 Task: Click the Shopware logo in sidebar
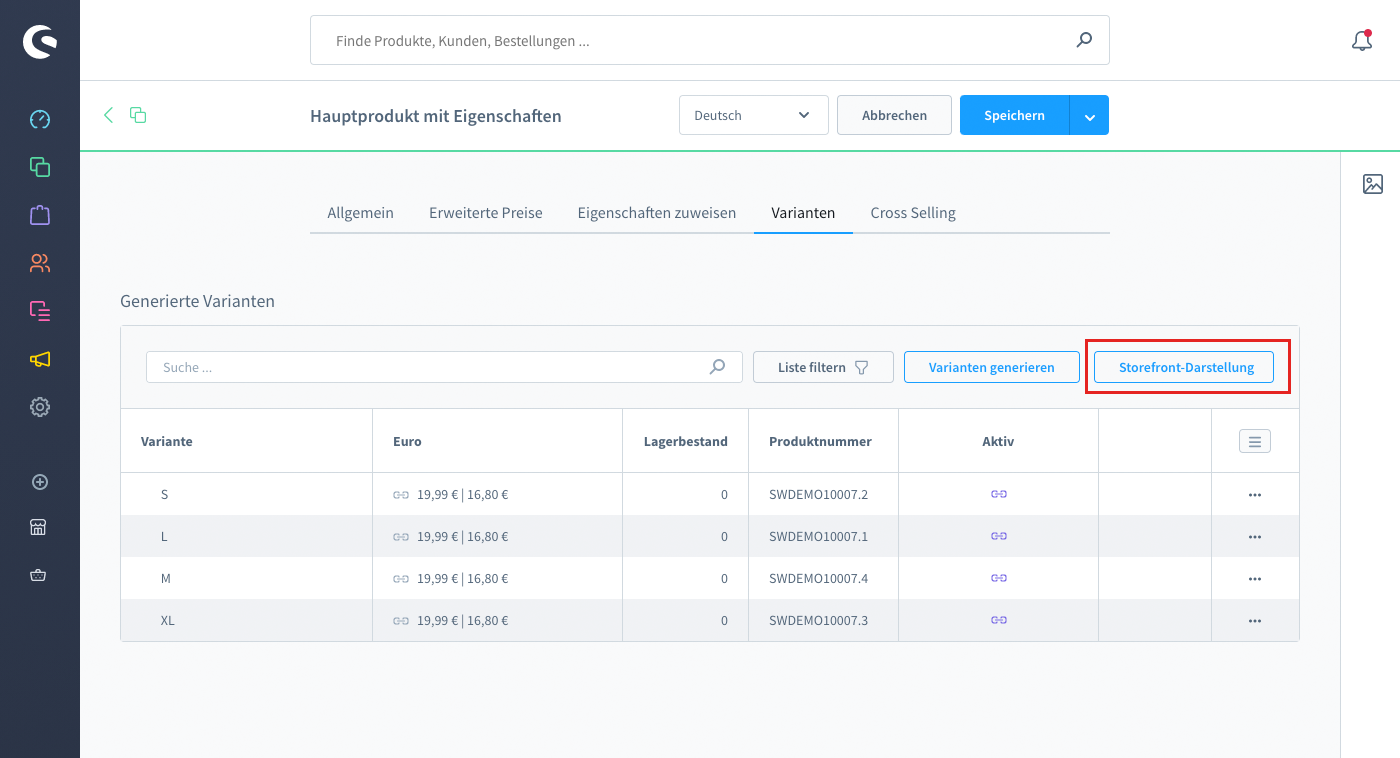[40, 41]
